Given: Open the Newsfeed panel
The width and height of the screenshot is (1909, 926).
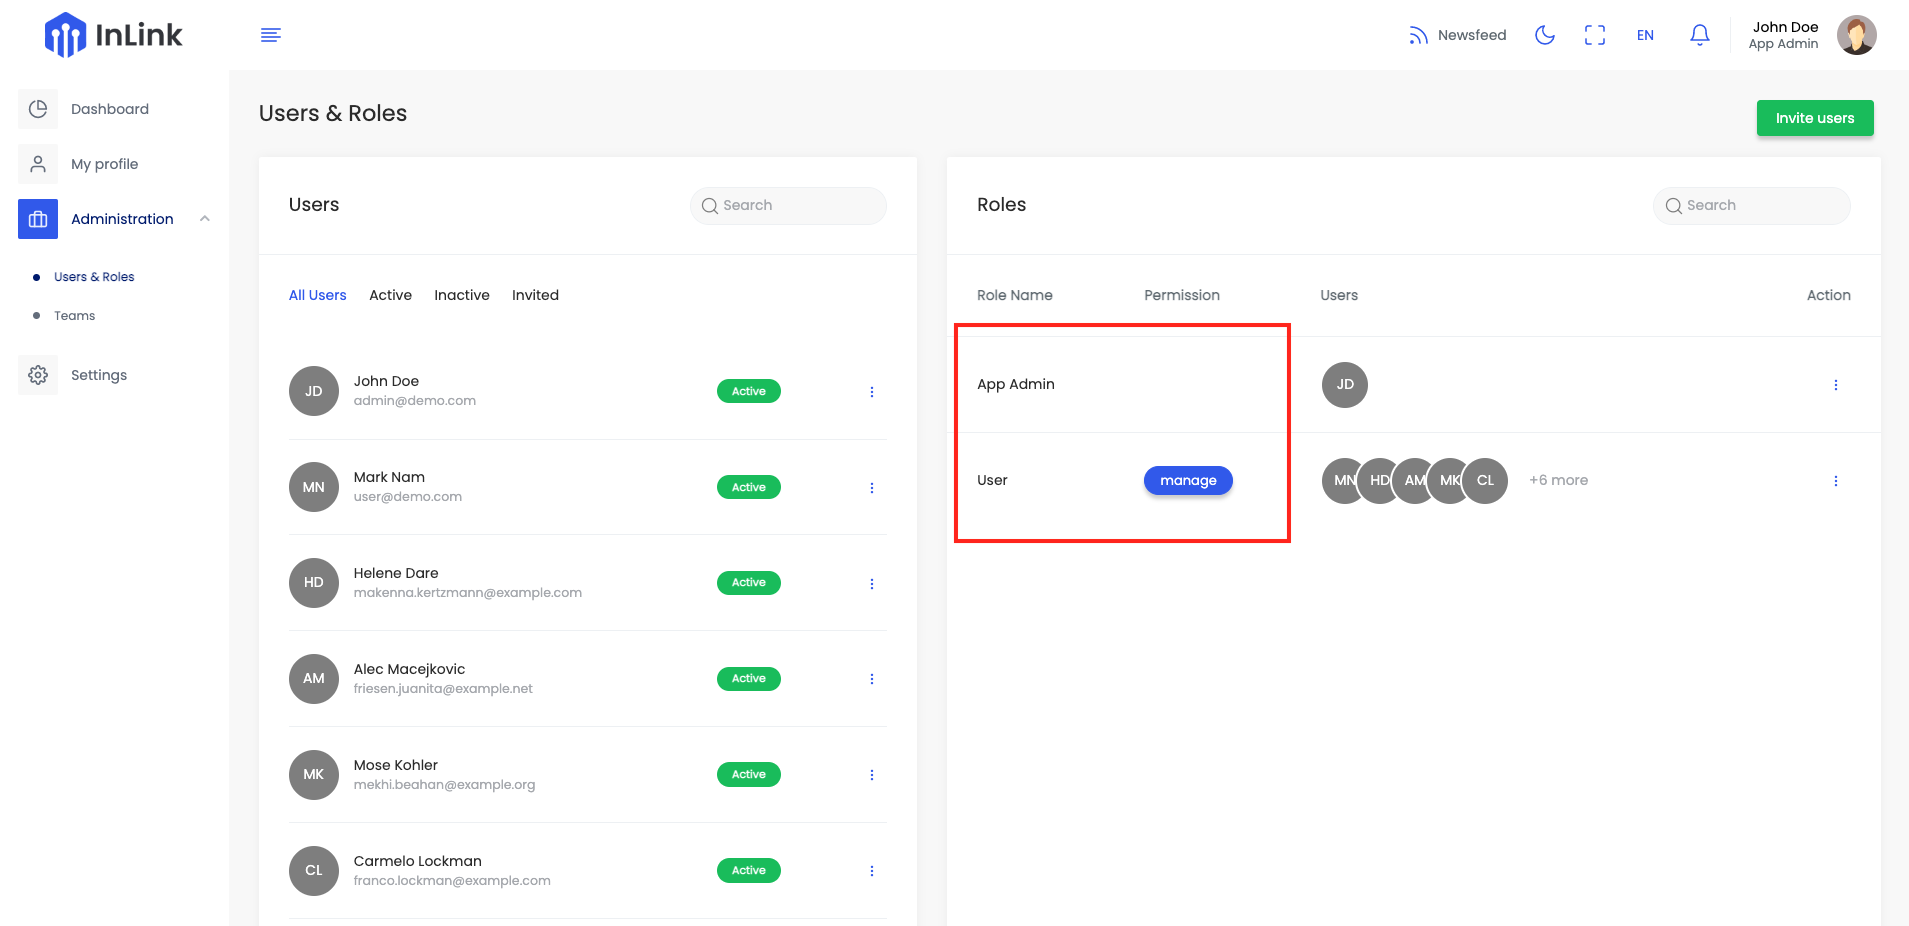Looking at the screenshot, I should point(1457,35).
